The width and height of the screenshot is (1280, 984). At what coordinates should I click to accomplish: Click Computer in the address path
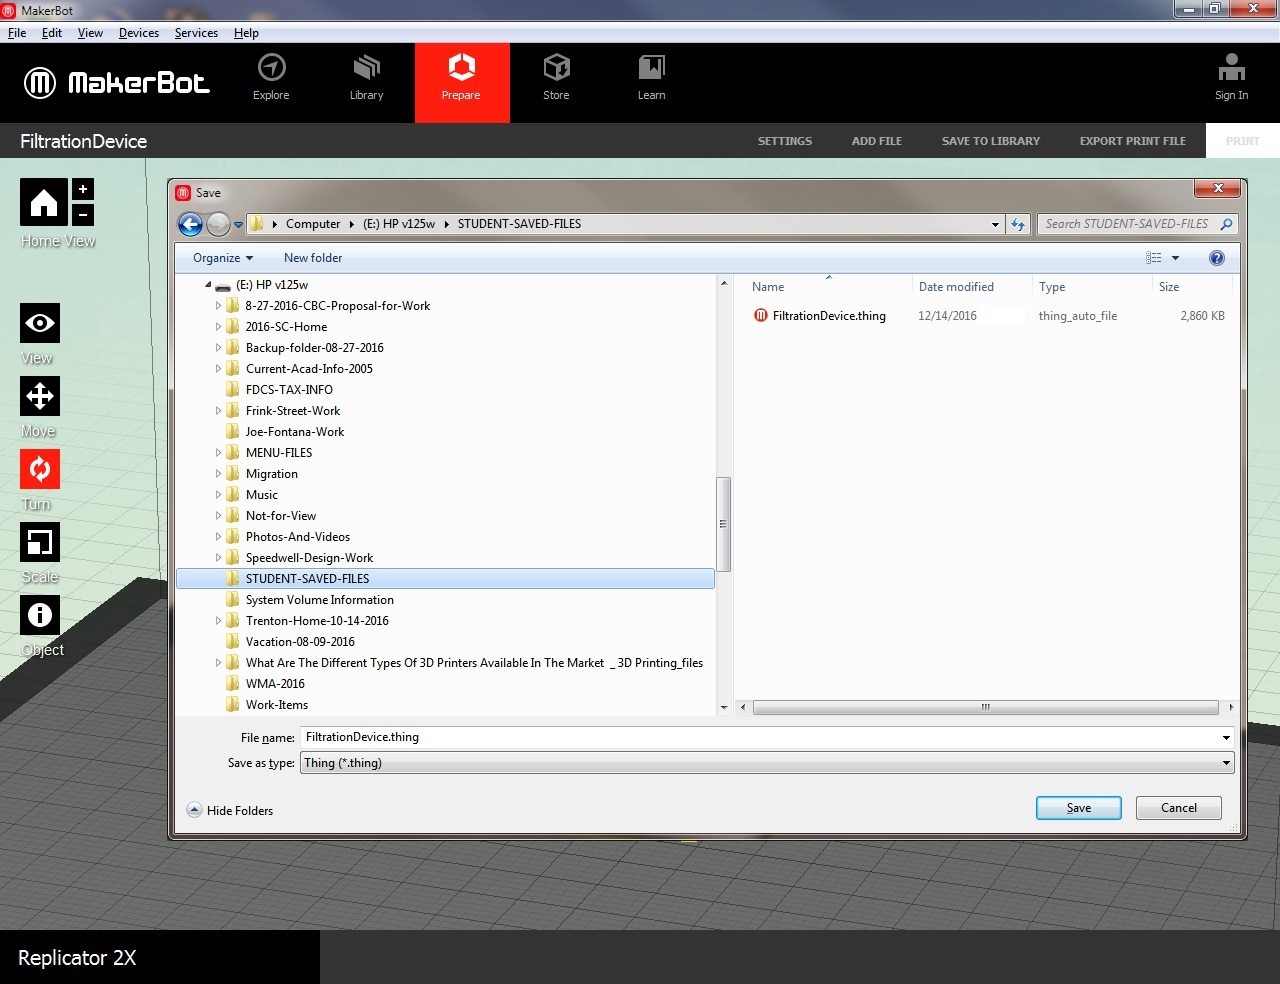(313, 224)
